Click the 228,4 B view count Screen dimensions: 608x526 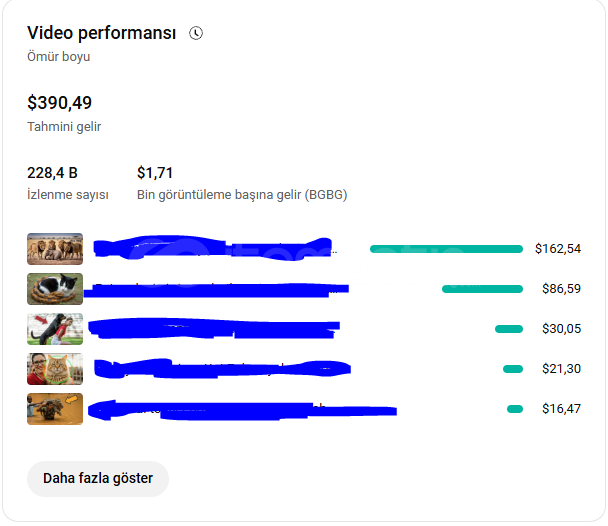click(x=52, y=173)
